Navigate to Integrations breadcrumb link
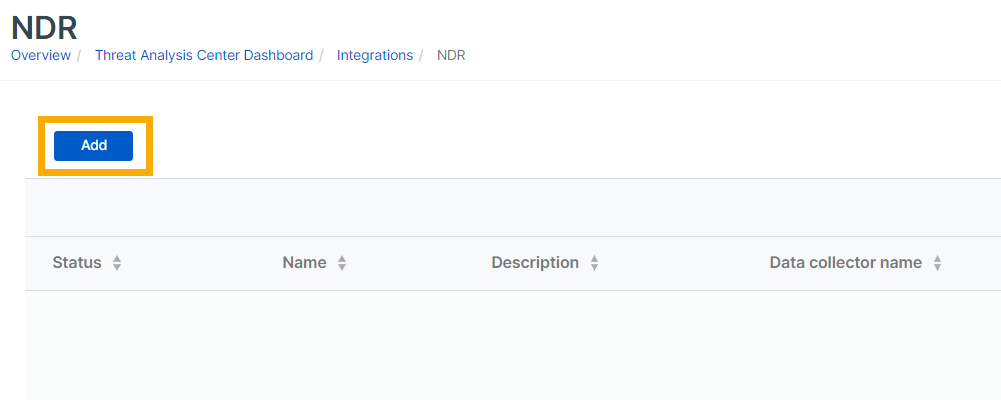 tap(375, 55)
